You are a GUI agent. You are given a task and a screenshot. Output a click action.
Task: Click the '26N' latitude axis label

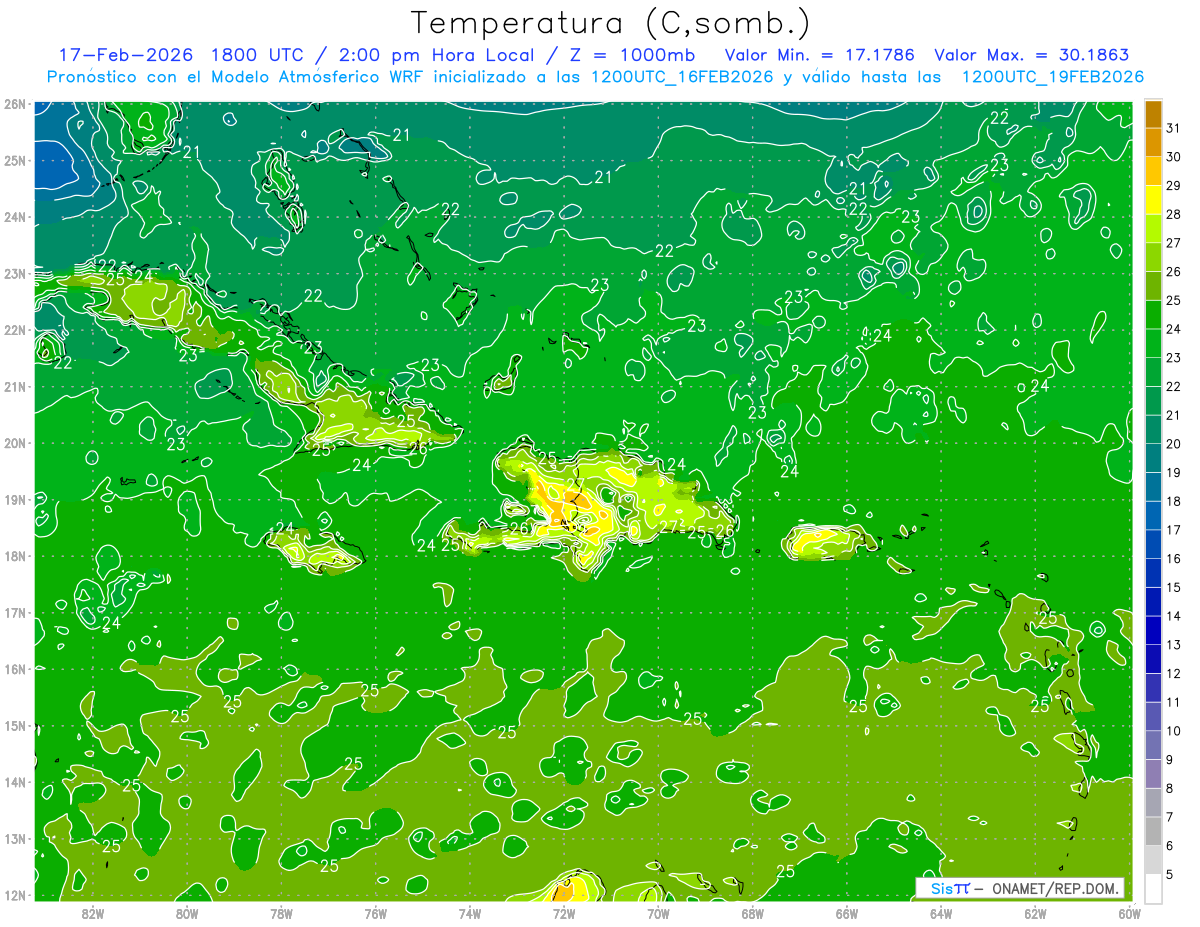(14, 104)
